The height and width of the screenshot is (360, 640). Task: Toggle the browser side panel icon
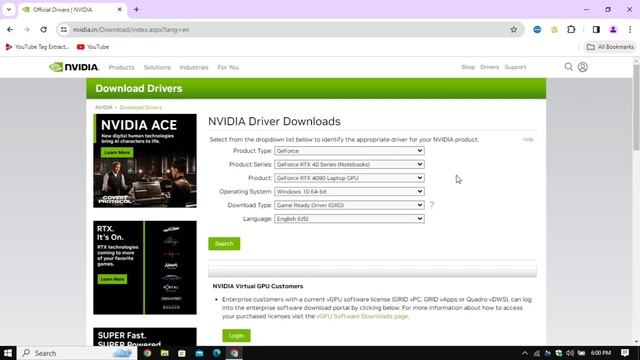pos(596,29)
